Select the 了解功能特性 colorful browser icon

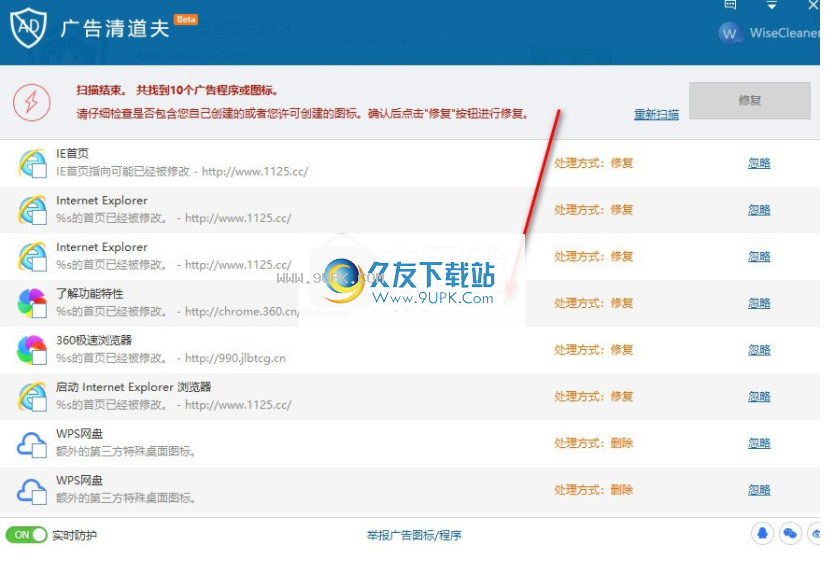coord(32,303)
